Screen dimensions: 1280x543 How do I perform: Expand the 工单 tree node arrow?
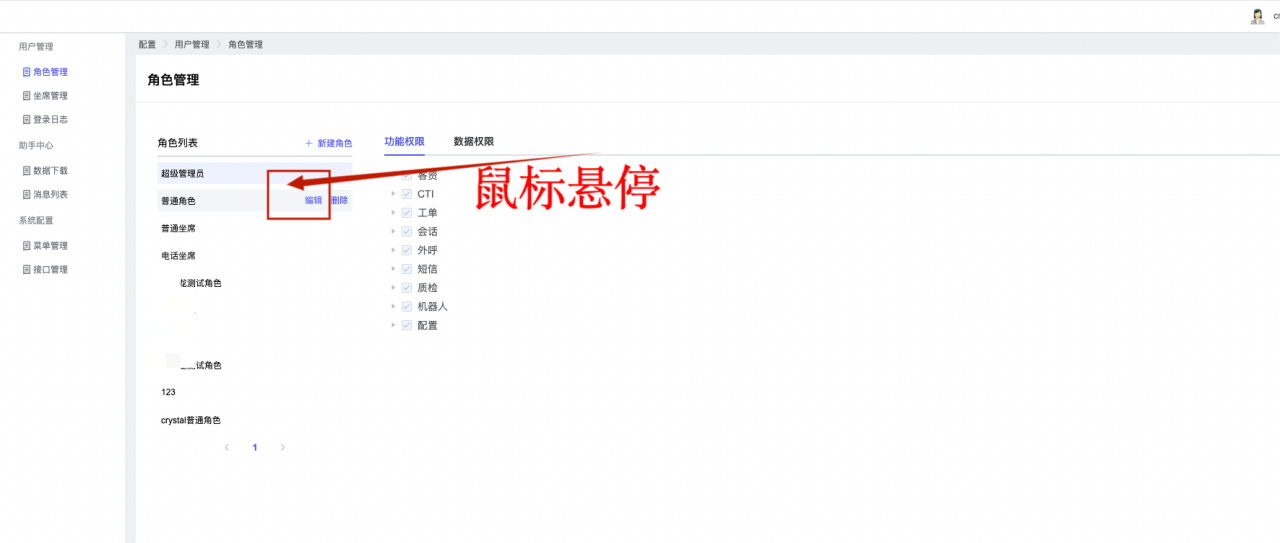(x=393, y=213)
